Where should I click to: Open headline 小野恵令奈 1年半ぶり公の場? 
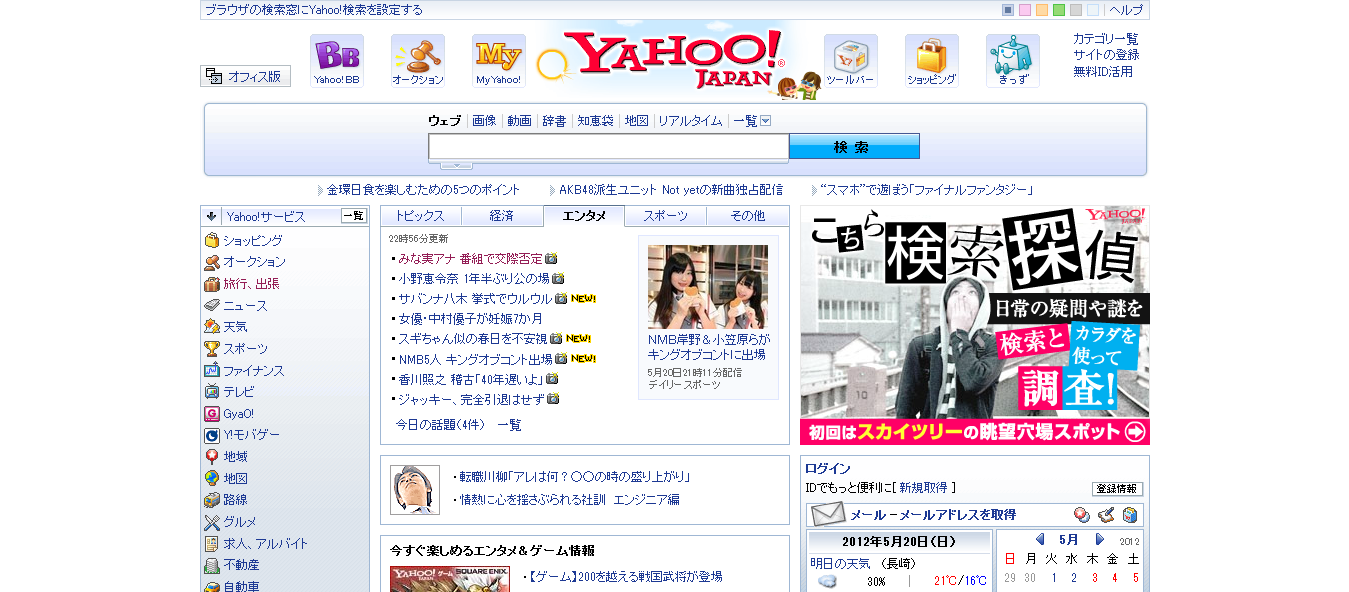(x=474, y=279)
